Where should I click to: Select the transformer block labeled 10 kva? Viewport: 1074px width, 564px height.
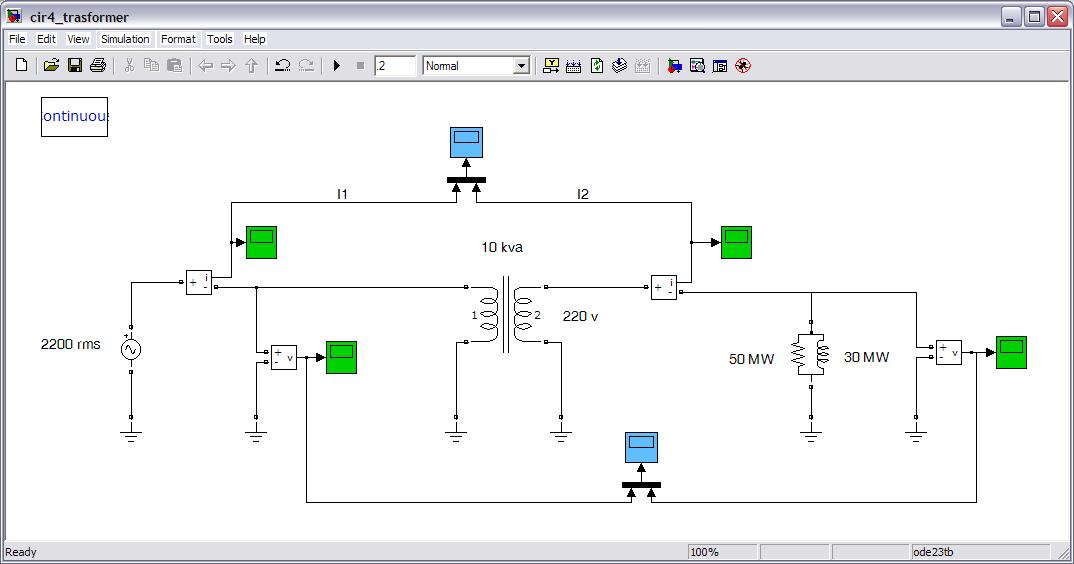(505, 312)
